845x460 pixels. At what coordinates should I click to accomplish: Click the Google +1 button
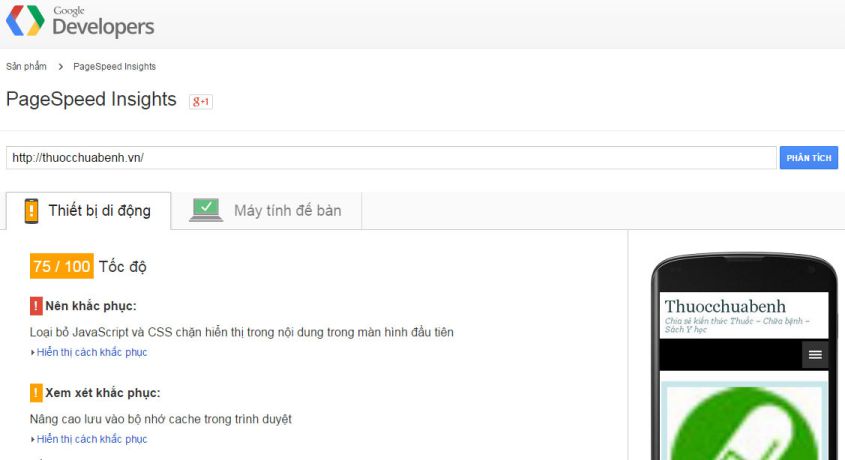coord(200,101)
